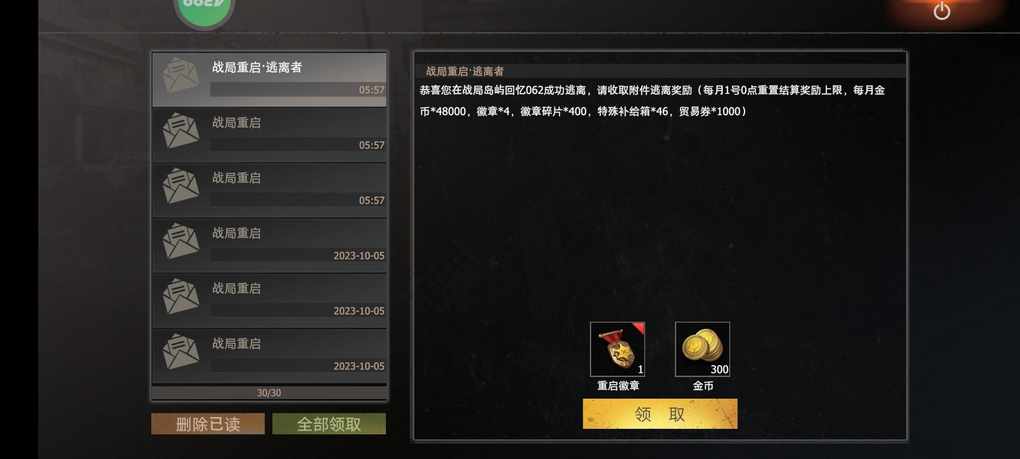Click 全部领取 to claim all rewards
Image resolution: width=1020 pixels, height=459 pixels.
[x=329, y=424]
